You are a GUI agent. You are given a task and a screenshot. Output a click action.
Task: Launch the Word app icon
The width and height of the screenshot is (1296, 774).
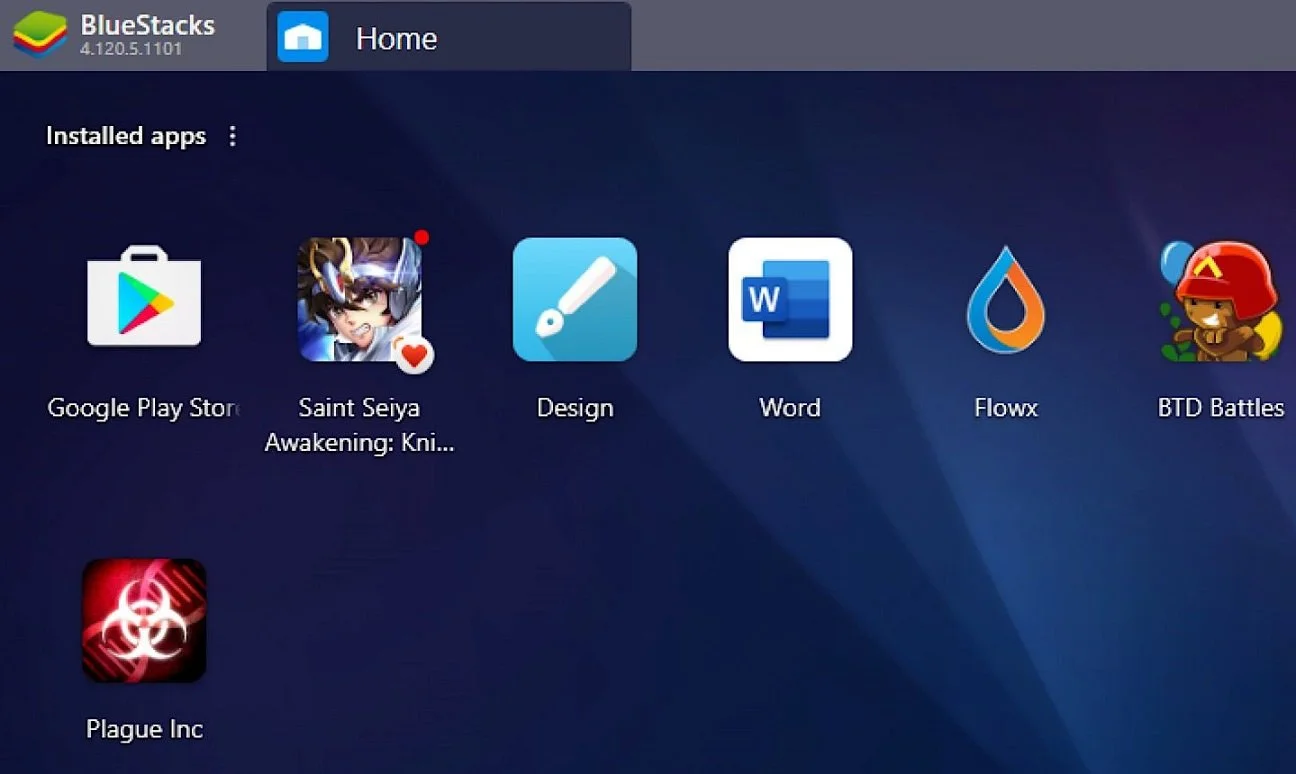click(x=790, y=299)
